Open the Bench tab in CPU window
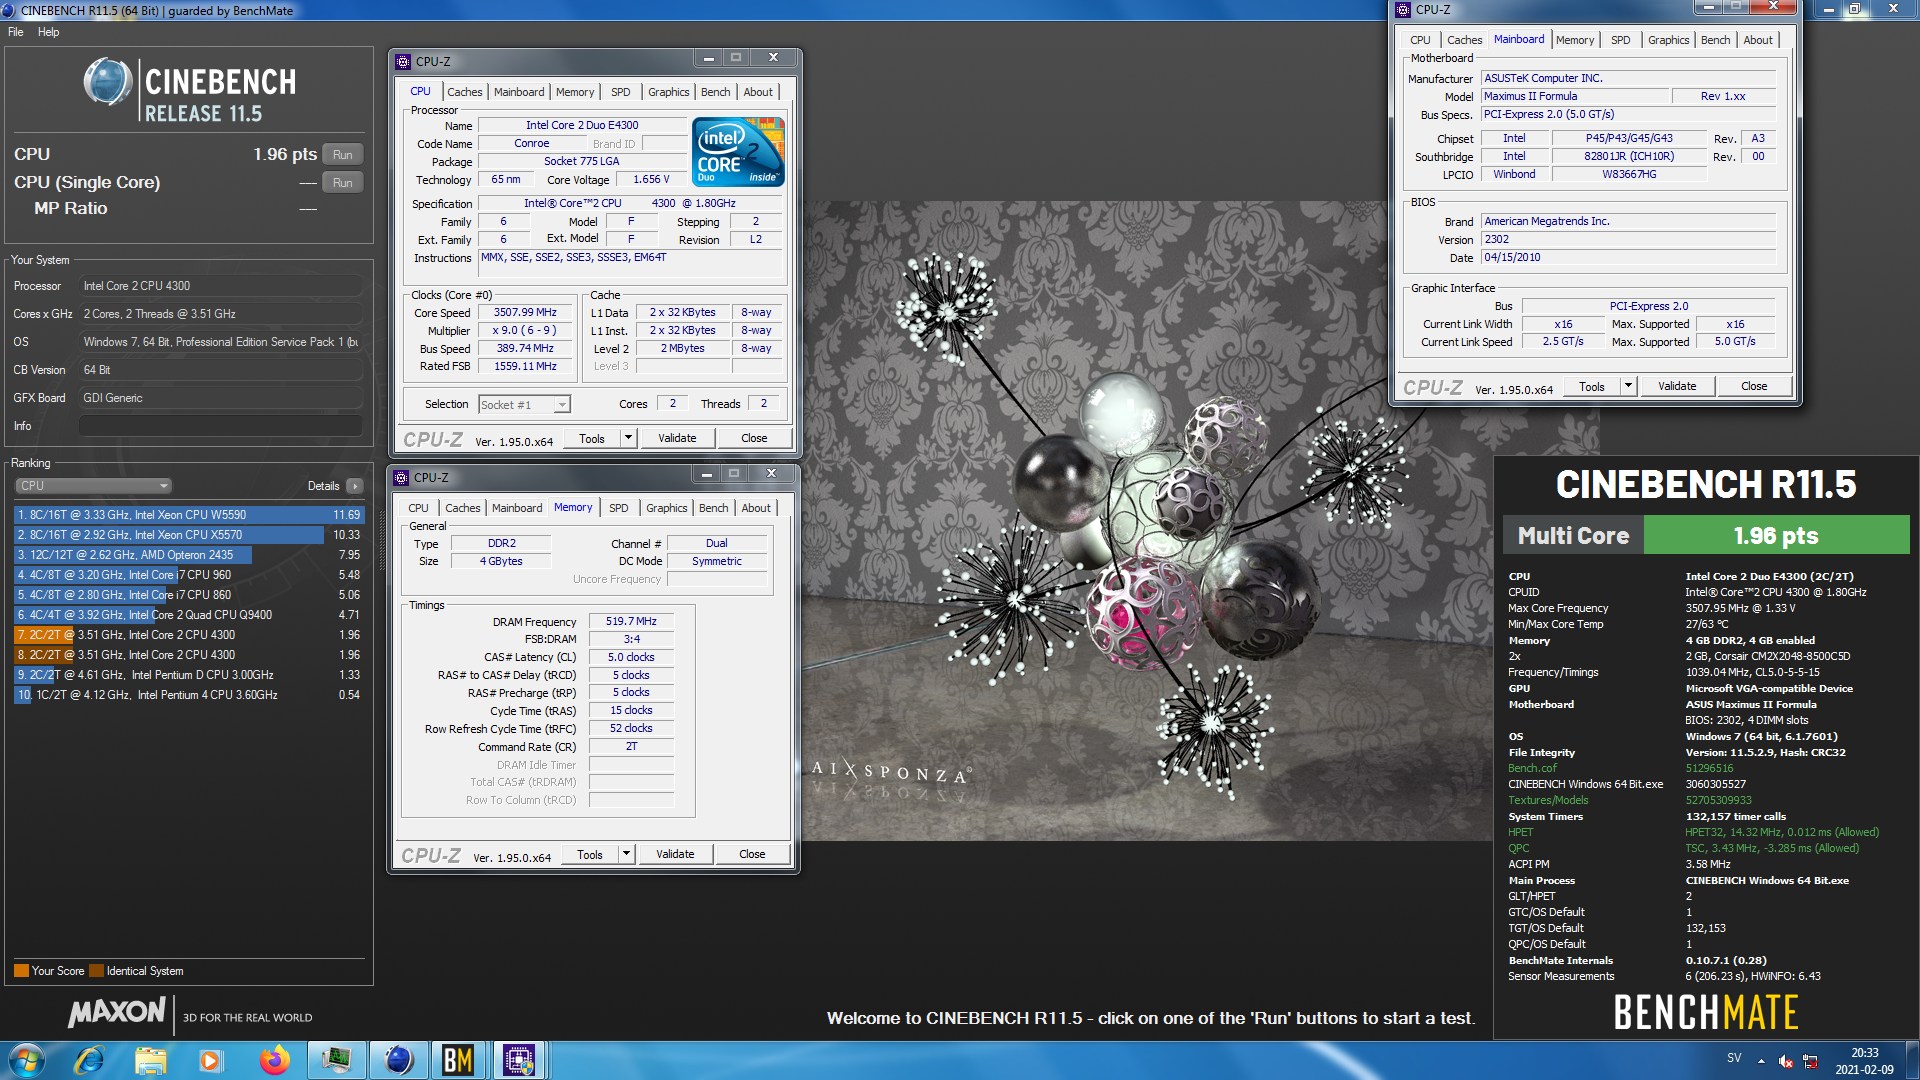The height and width of the screenshot is (1080, 1920). (716, 92)
